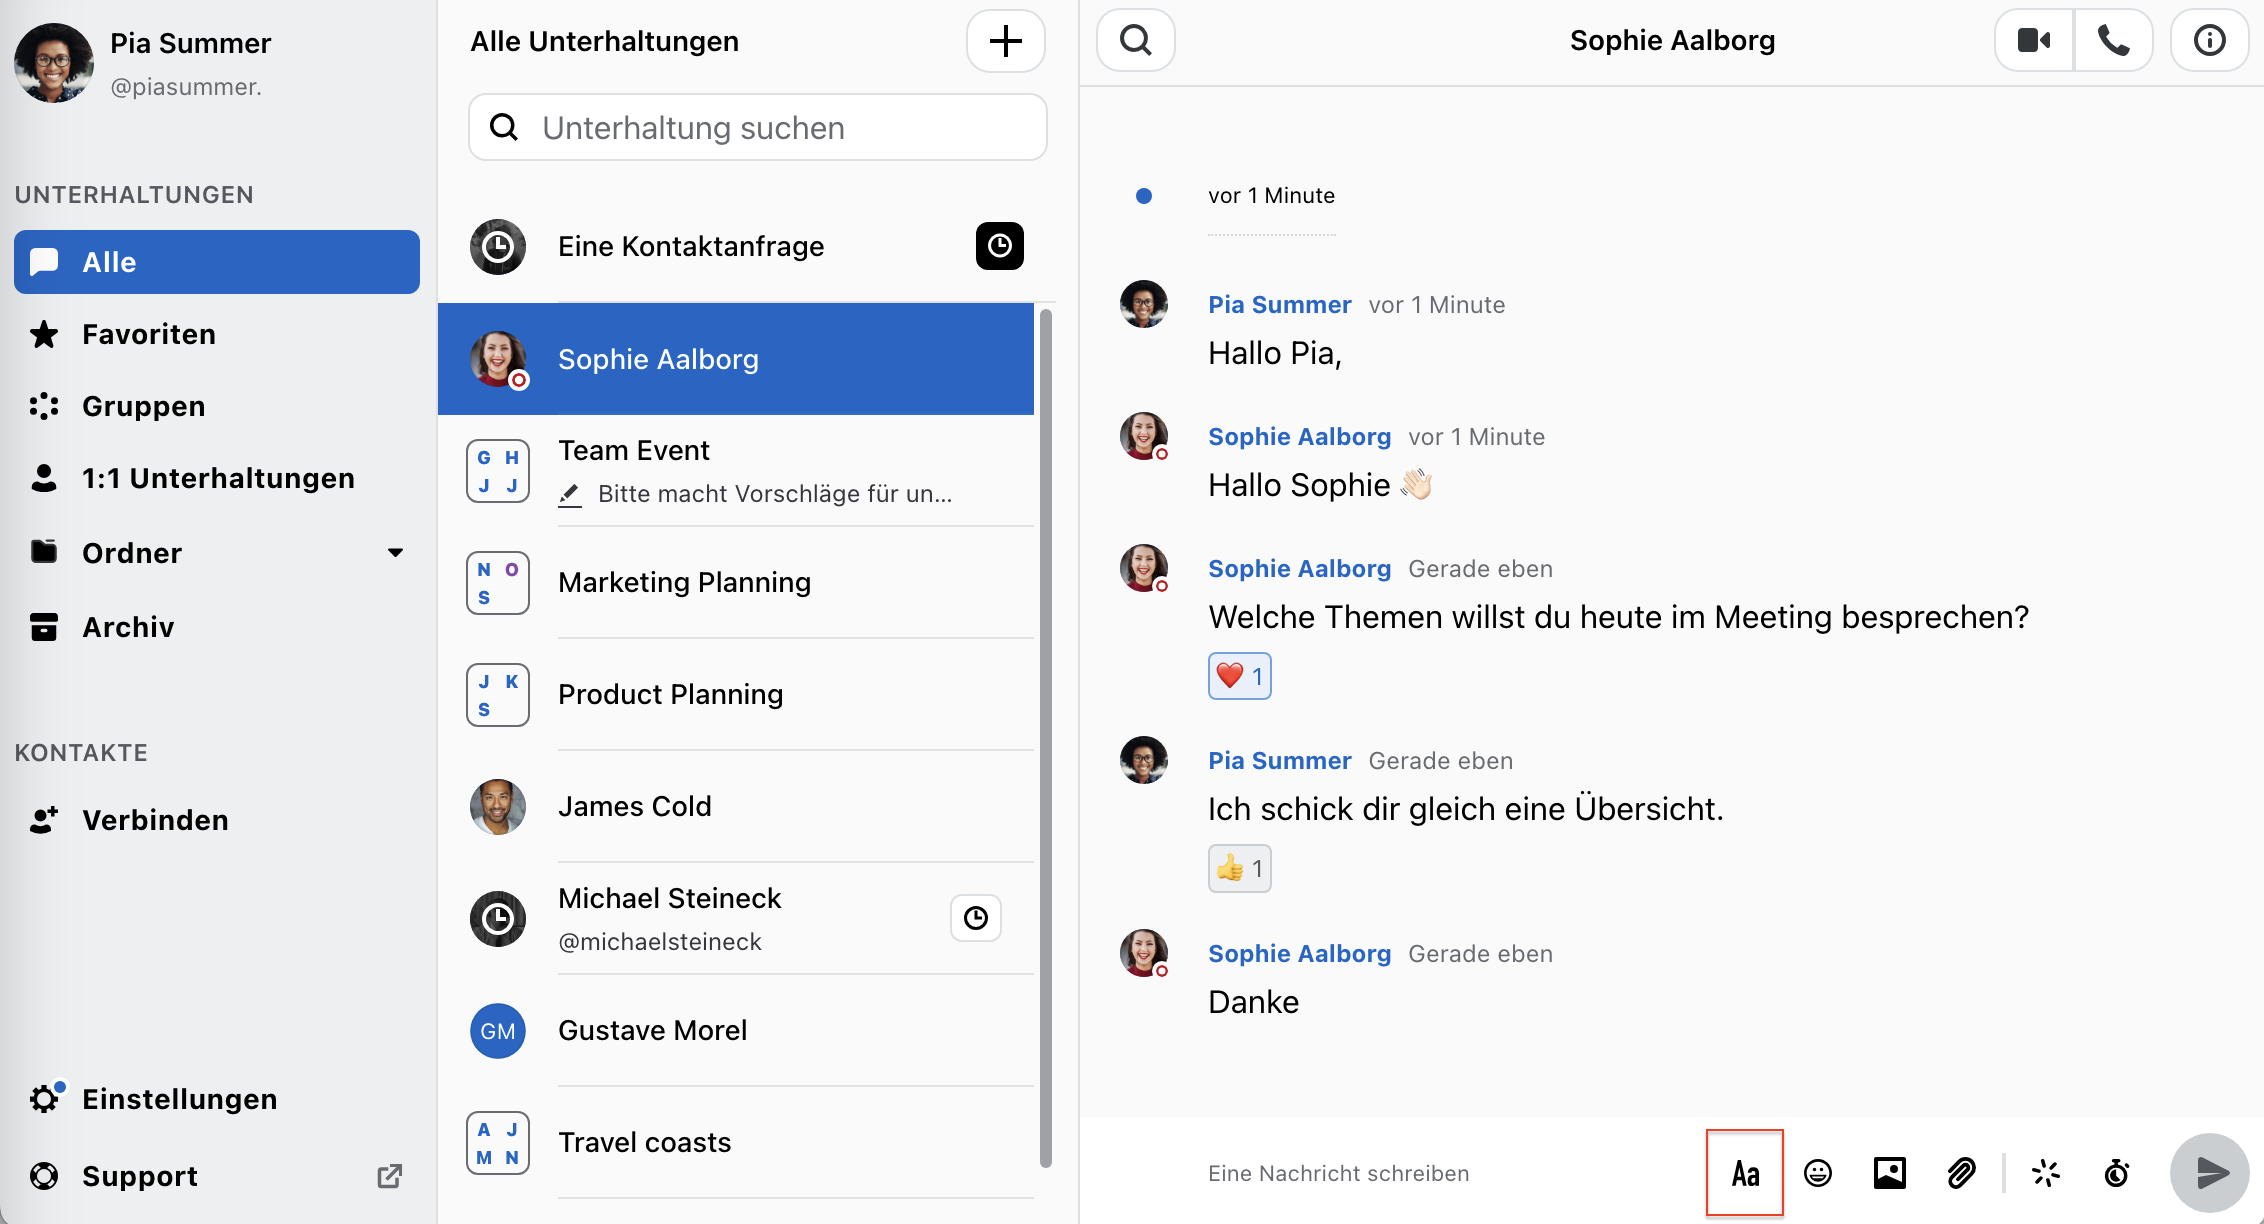Open conversation info panel
Image resolution: width=2264 pixels, height=1224 pixels.
click(x=2209, y=41)
